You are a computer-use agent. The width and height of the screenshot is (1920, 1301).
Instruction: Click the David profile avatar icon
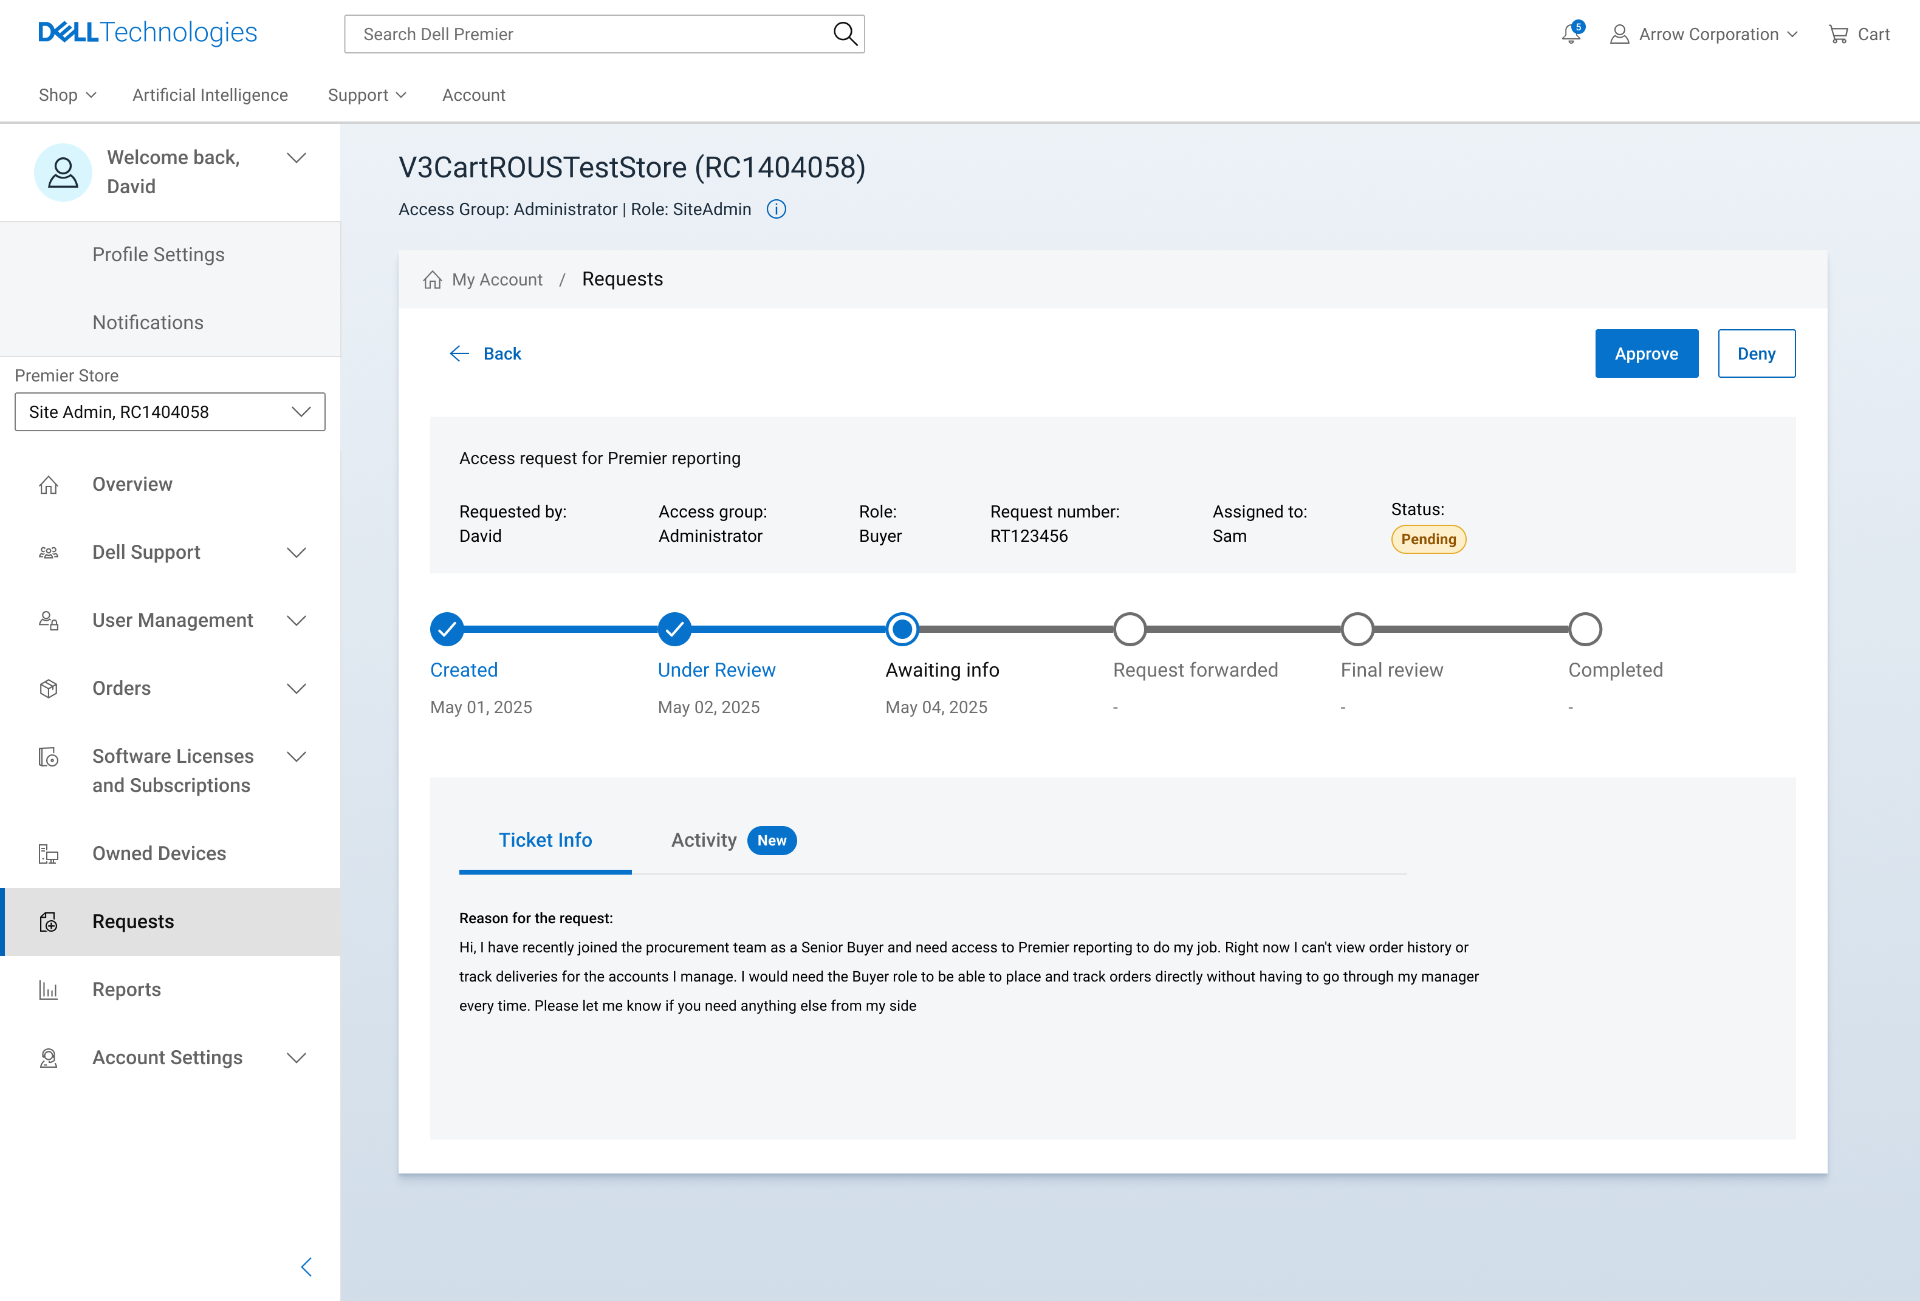pos(63,172)
